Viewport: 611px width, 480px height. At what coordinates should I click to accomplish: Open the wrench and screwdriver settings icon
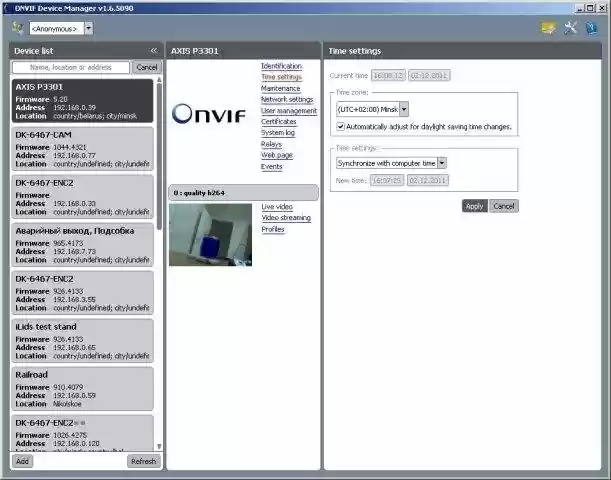[571, 28]
